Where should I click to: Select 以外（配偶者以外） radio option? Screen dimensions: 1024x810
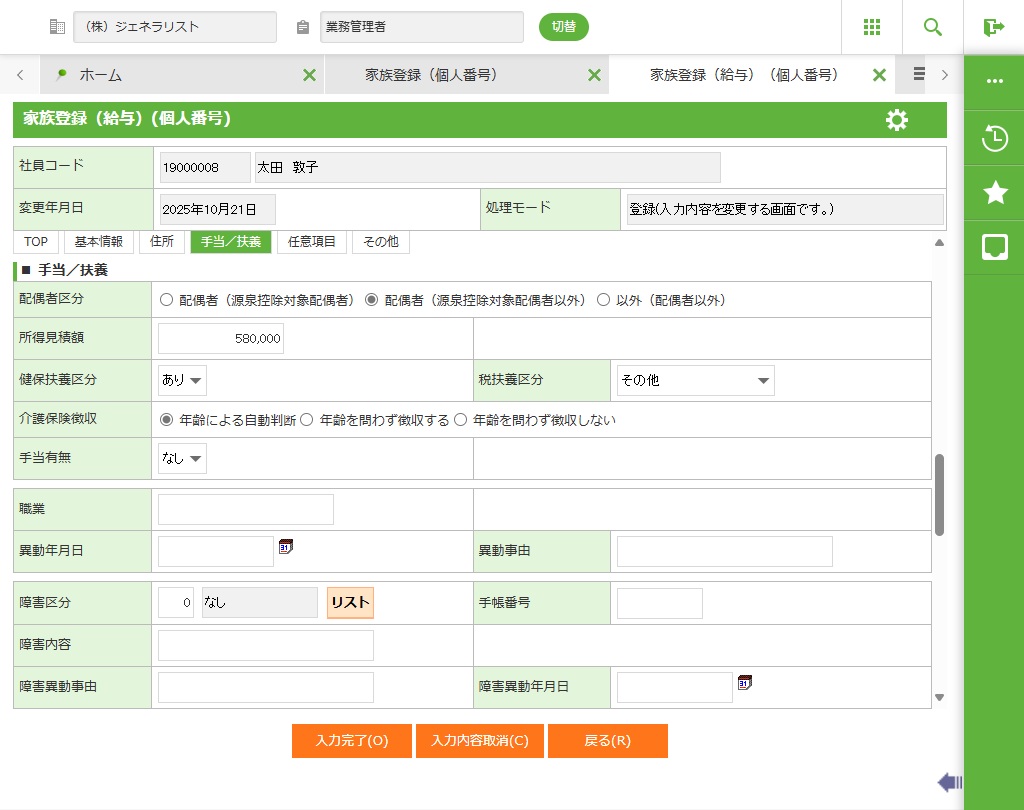click(x=603, y=300)
